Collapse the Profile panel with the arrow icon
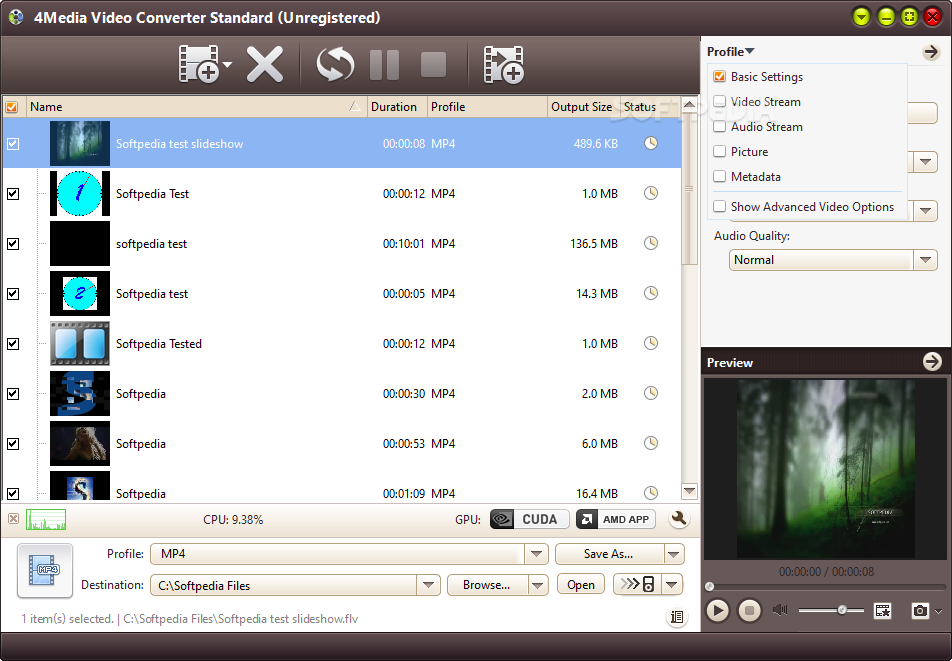The width and height of the screenshot is (952, 661). click(931, 52)
